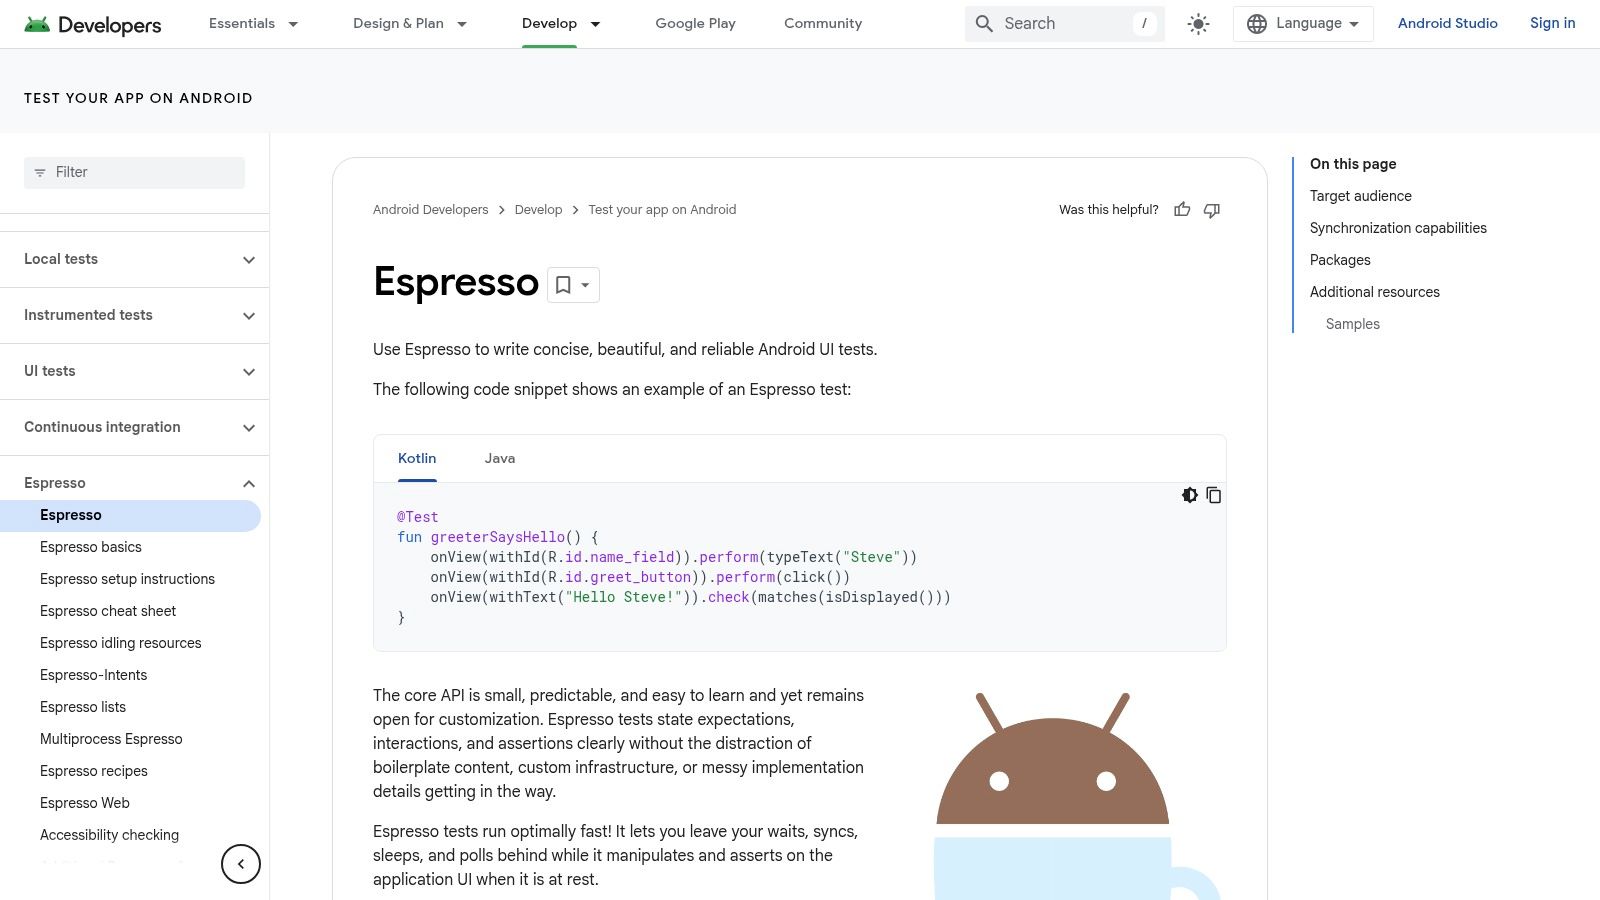Open the Espresso recipes page
Viewport: 1600px width, 900px height.
click(94, 771)
